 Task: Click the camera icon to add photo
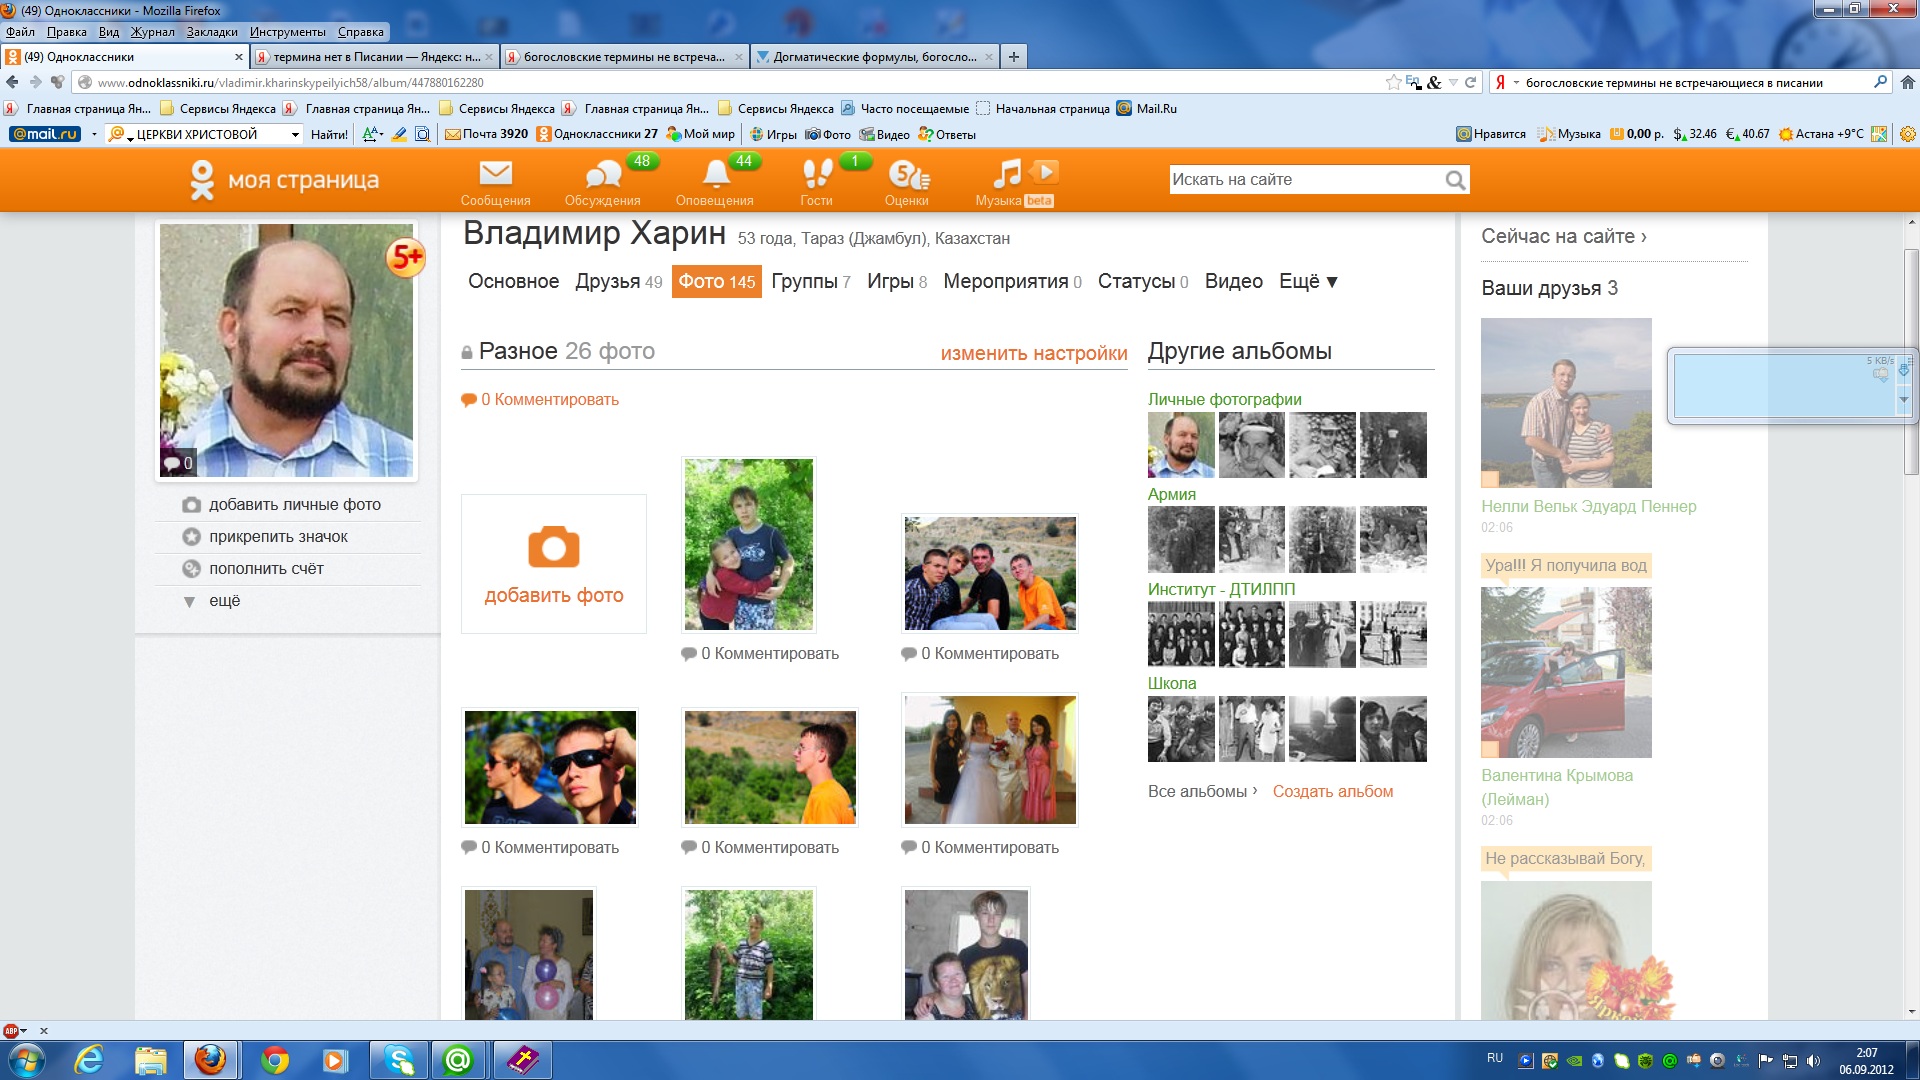tap(553, 547)
